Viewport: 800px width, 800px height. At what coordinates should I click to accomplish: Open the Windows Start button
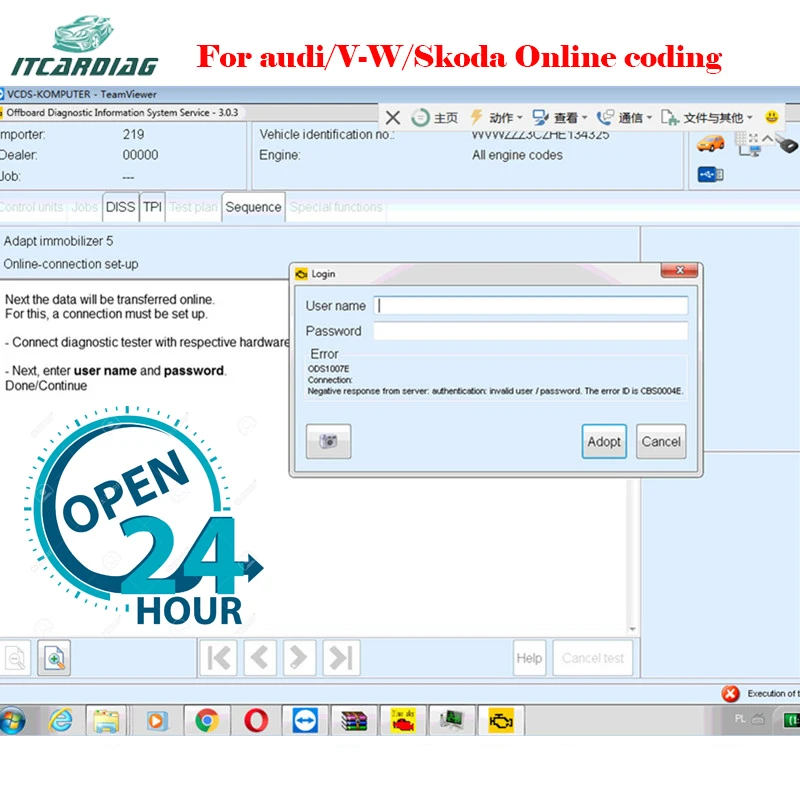point(12,721)
